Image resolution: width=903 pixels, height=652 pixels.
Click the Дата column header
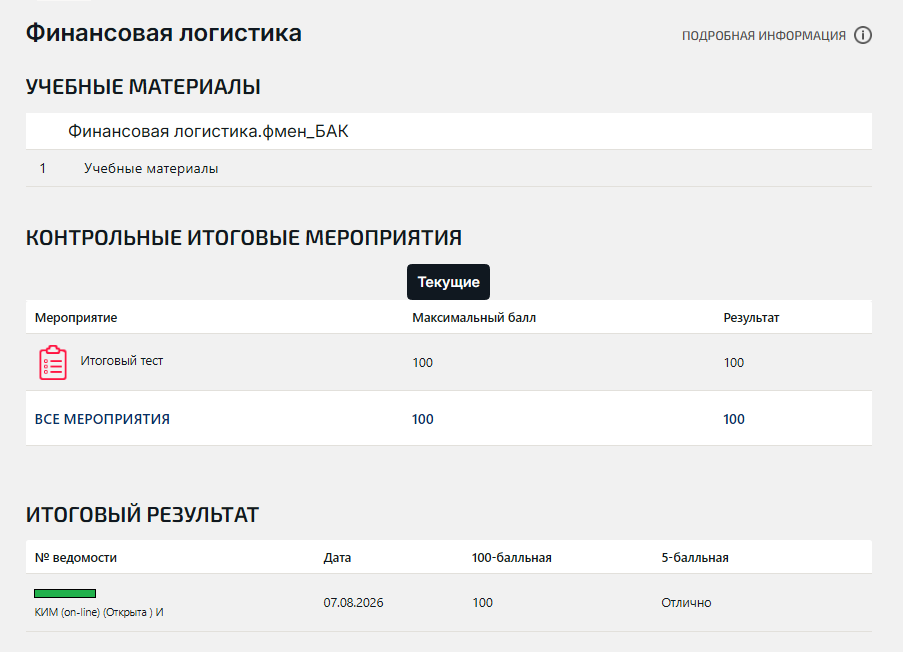point(337,558)
